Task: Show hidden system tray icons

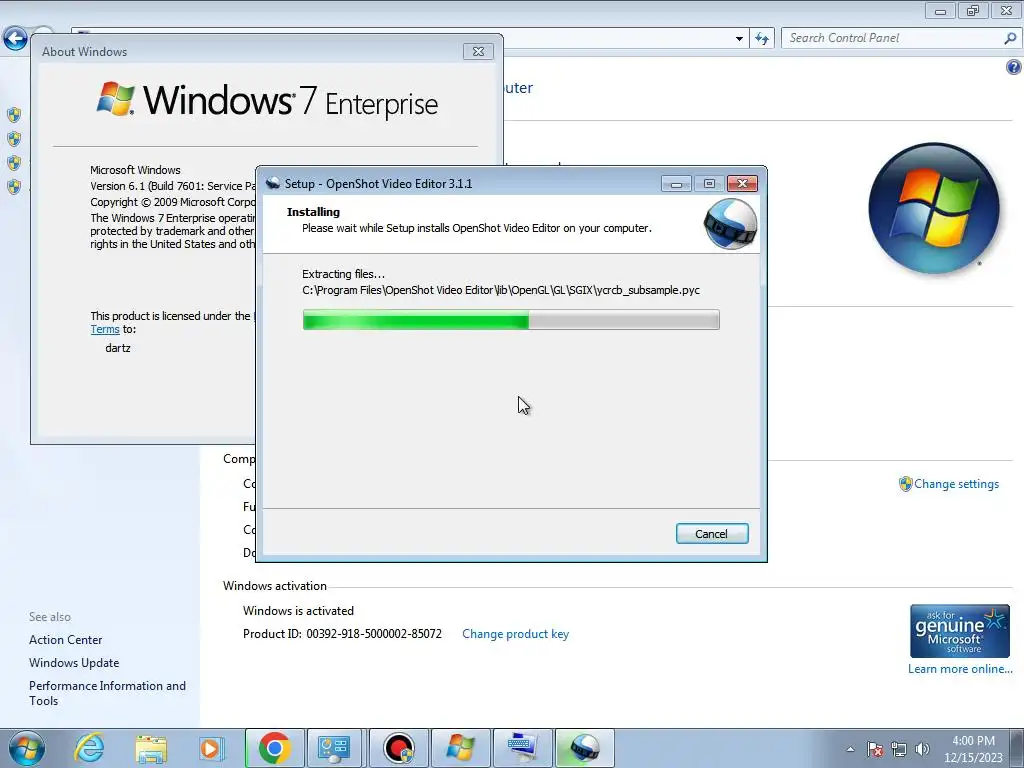Action: tap(850, 749)
